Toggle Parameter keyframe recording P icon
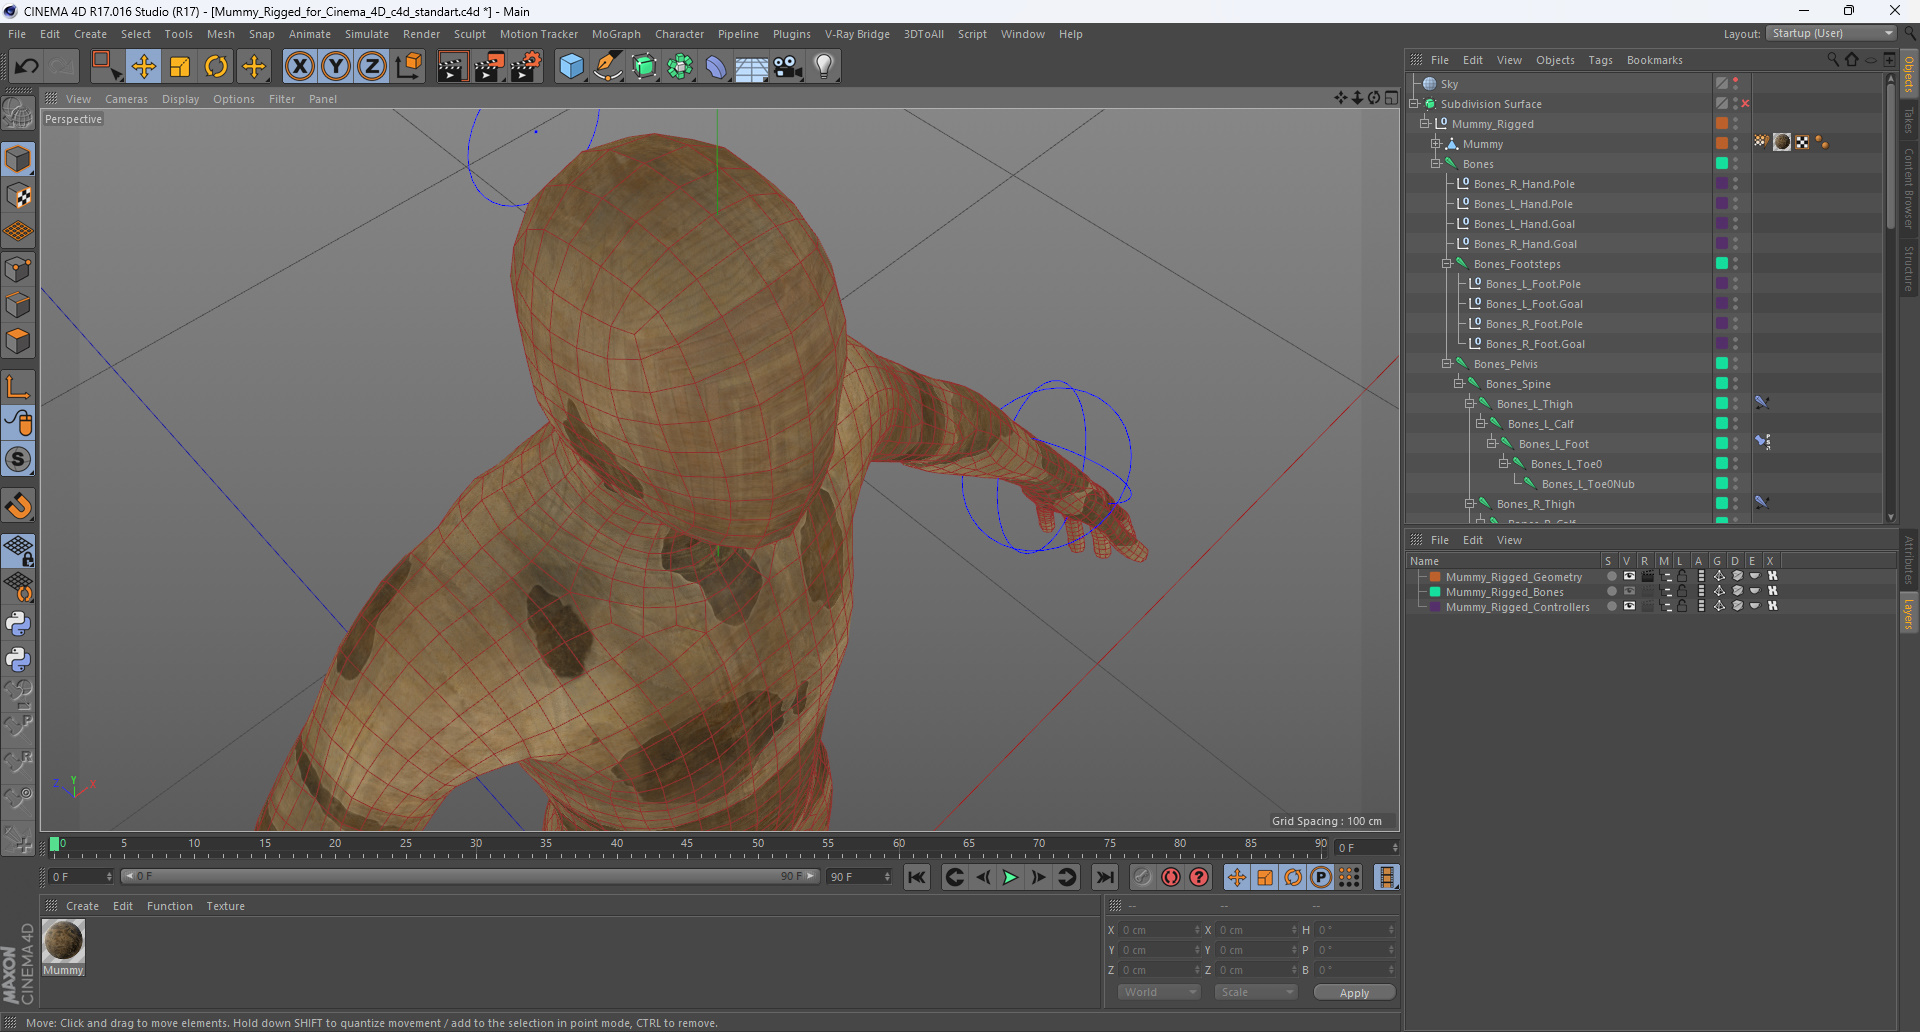The image size is (1920, 1032). tap(1321, 877)
